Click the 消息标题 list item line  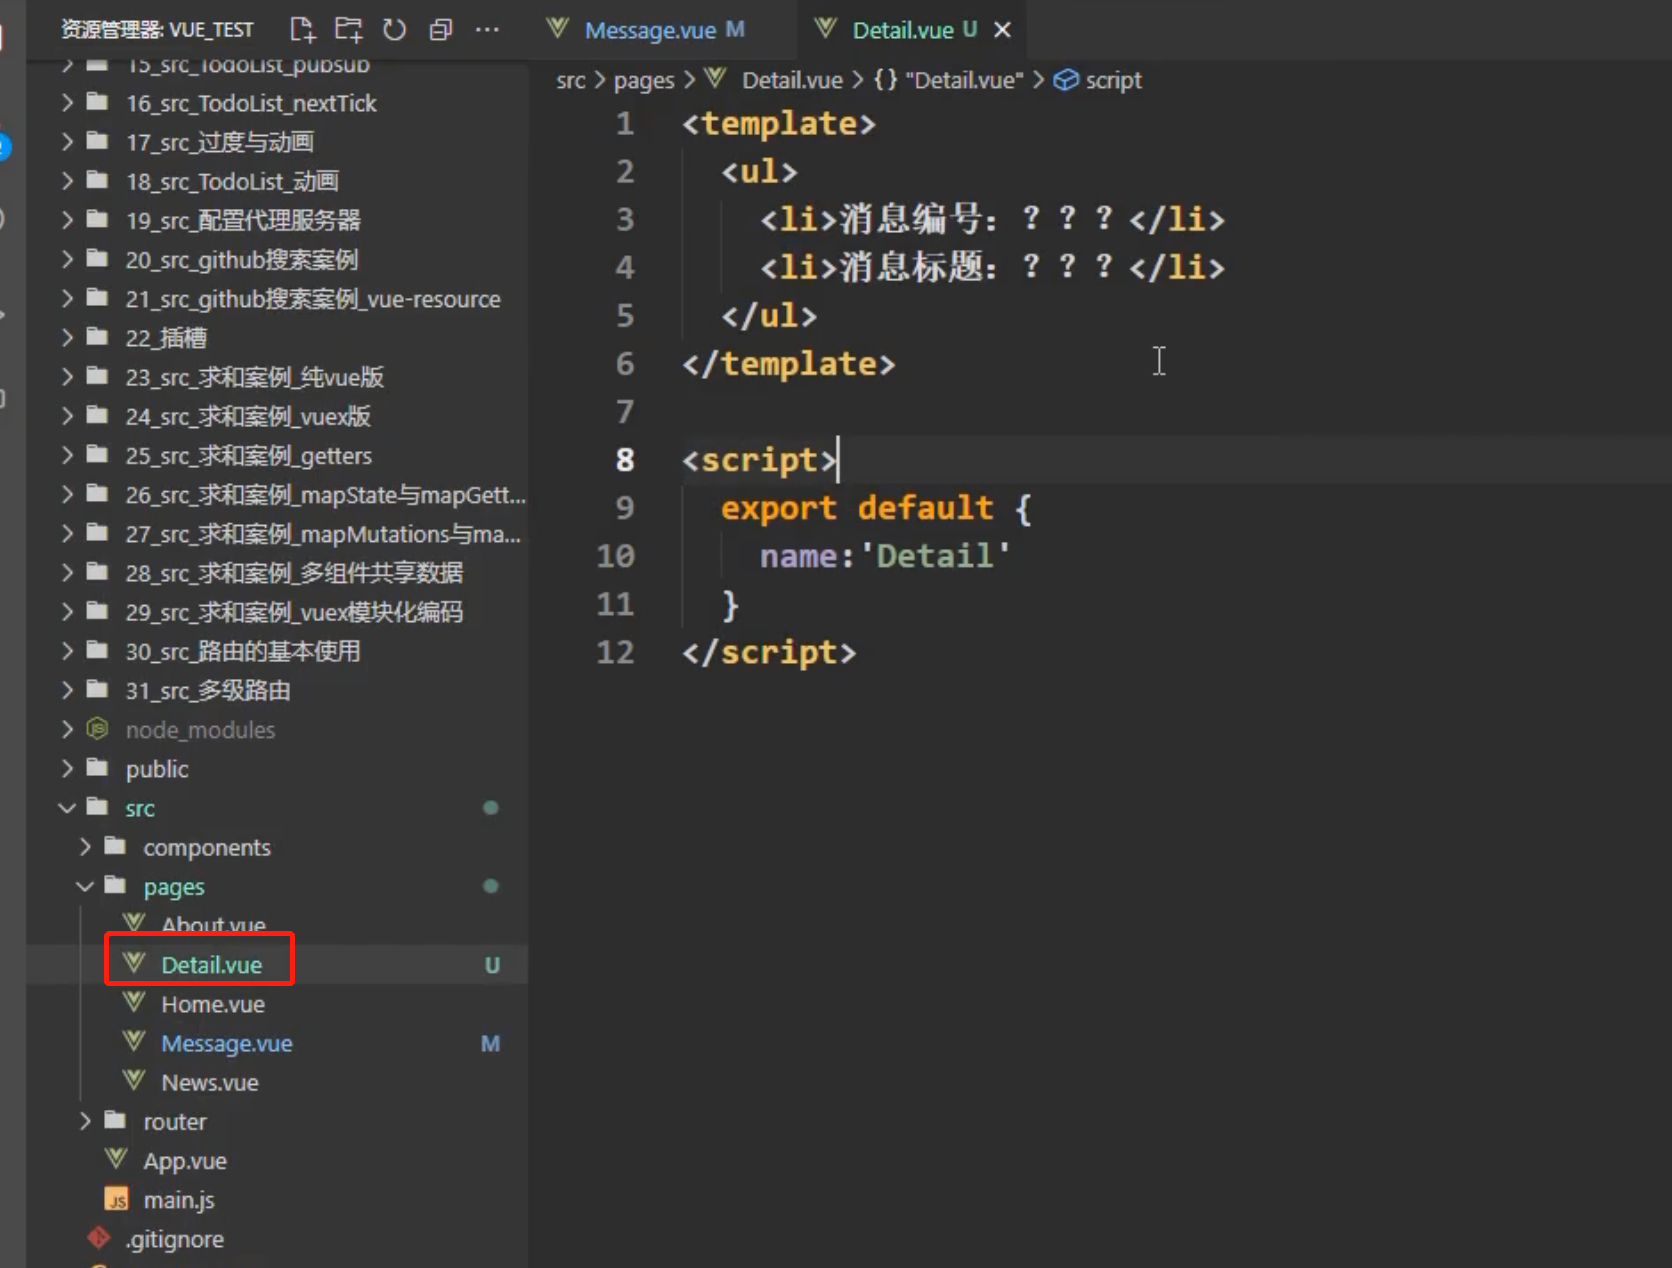[992, 267]
